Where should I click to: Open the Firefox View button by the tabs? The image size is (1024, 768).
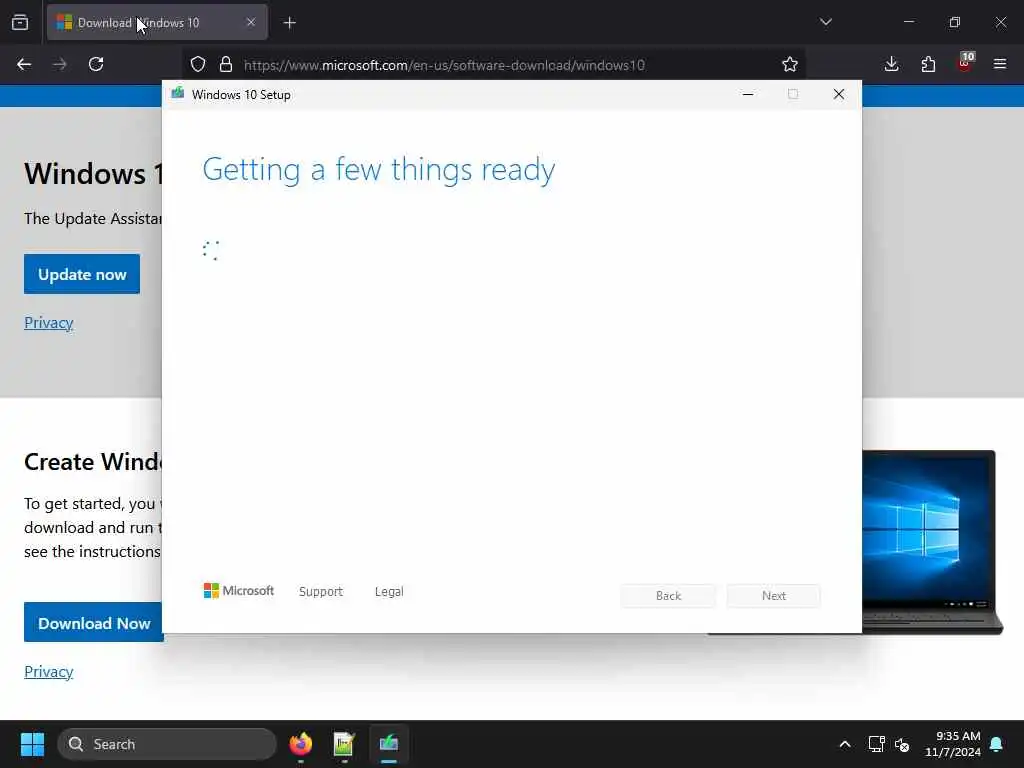pyautogui.click(x=20, y=22)
